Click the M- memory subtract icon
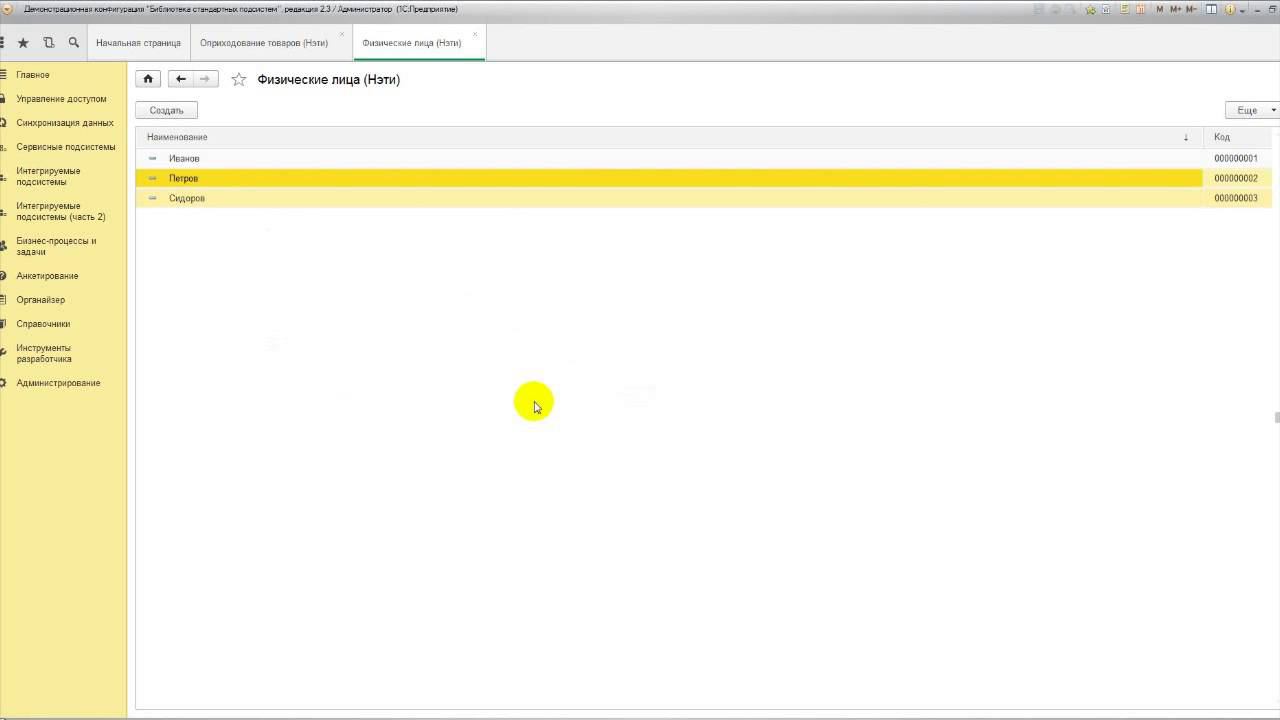This screenshot has width=1280, height=720. (x=1191, y=9)
